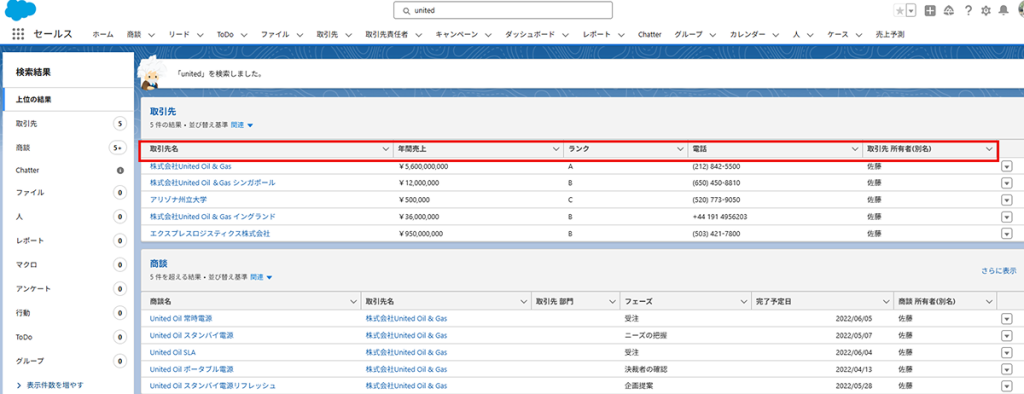The height and width of the screenshot is (394, 1024).
Task: Open opportunity United Oil ポータブル電源
Action: (x=191, y=369)
